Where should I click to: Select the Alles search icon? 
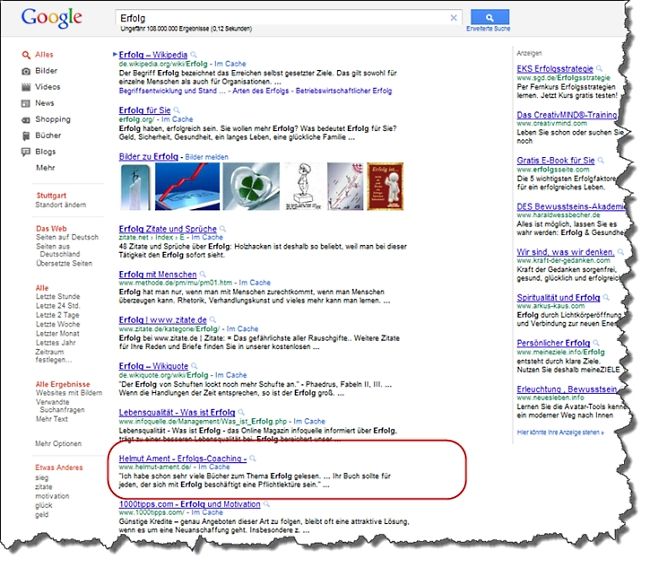pyautogui.click(x=26, y=56)
